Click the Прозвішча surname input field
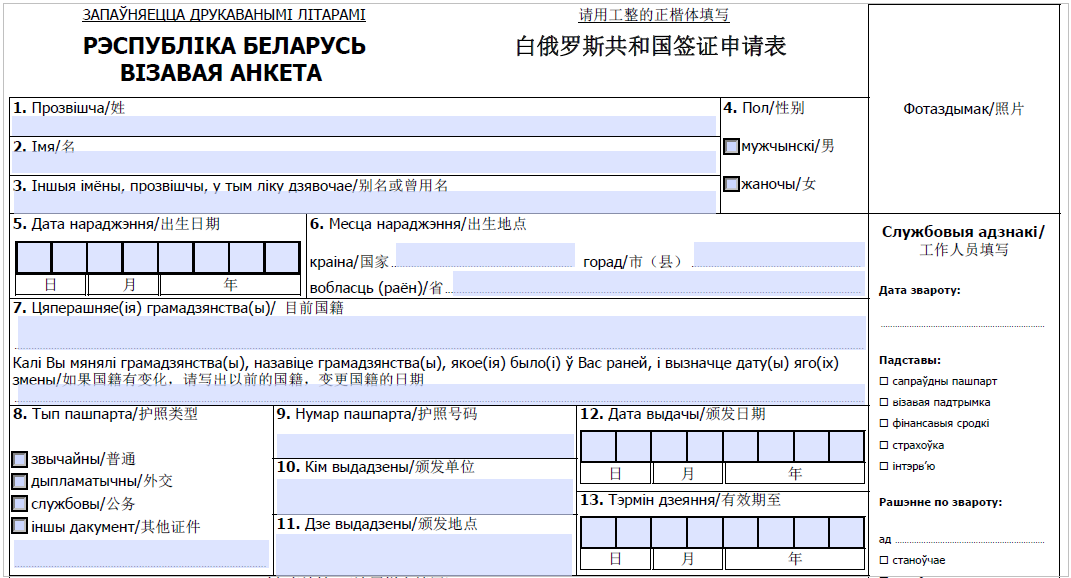The width and height of the screenshot is (1071, 578). tap(363, 126)
